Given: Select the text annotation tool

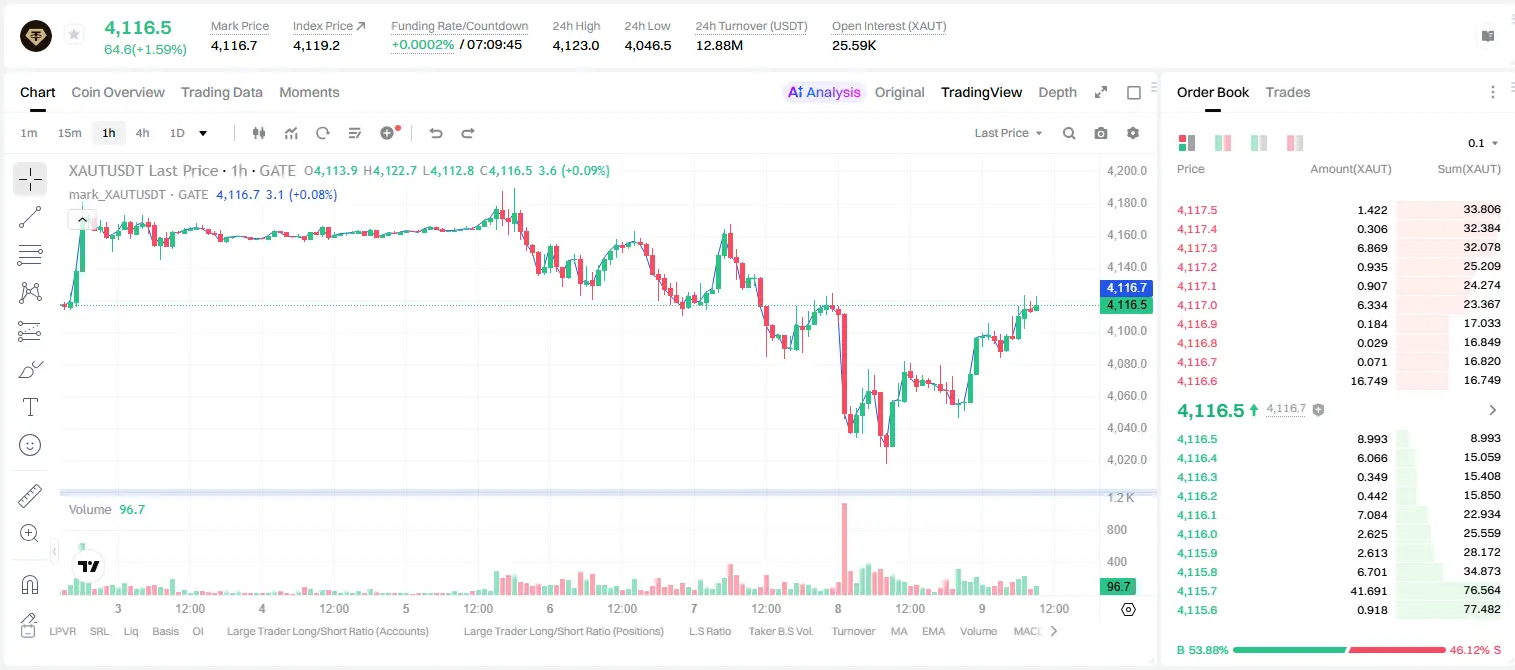Looking at the screenshot, I should click(x=30, y=407).
